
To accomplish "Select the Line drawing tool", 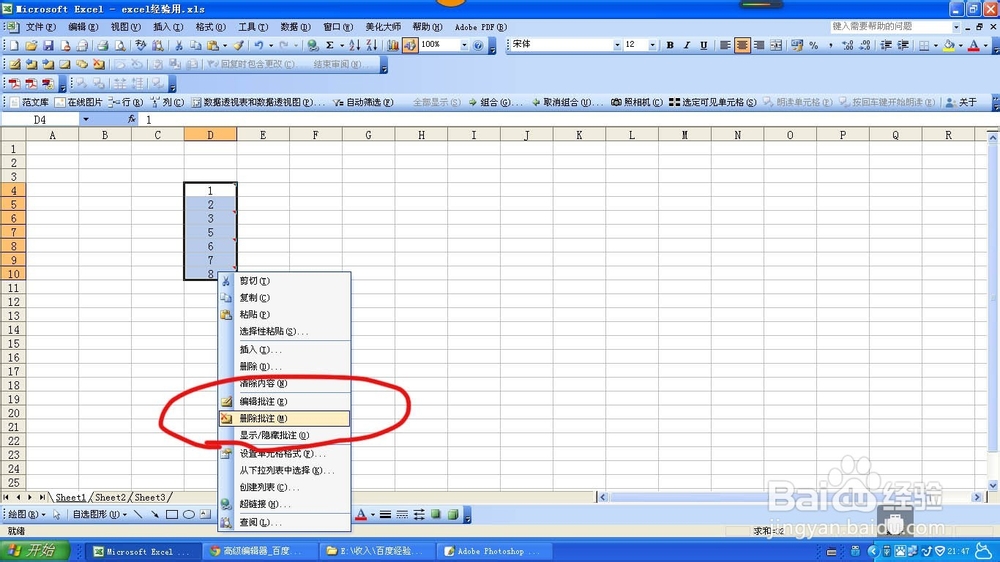I will click(138, 514).
